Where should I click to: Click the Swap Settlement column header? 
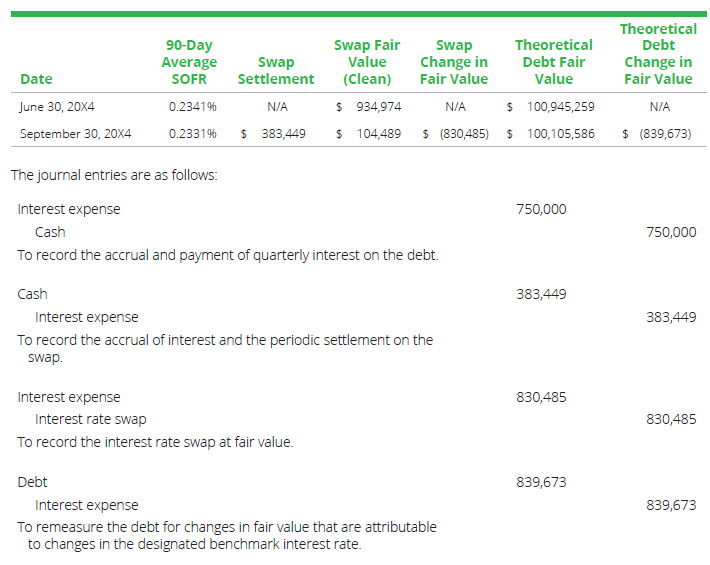pyautogui.click(x=275, y=71)
